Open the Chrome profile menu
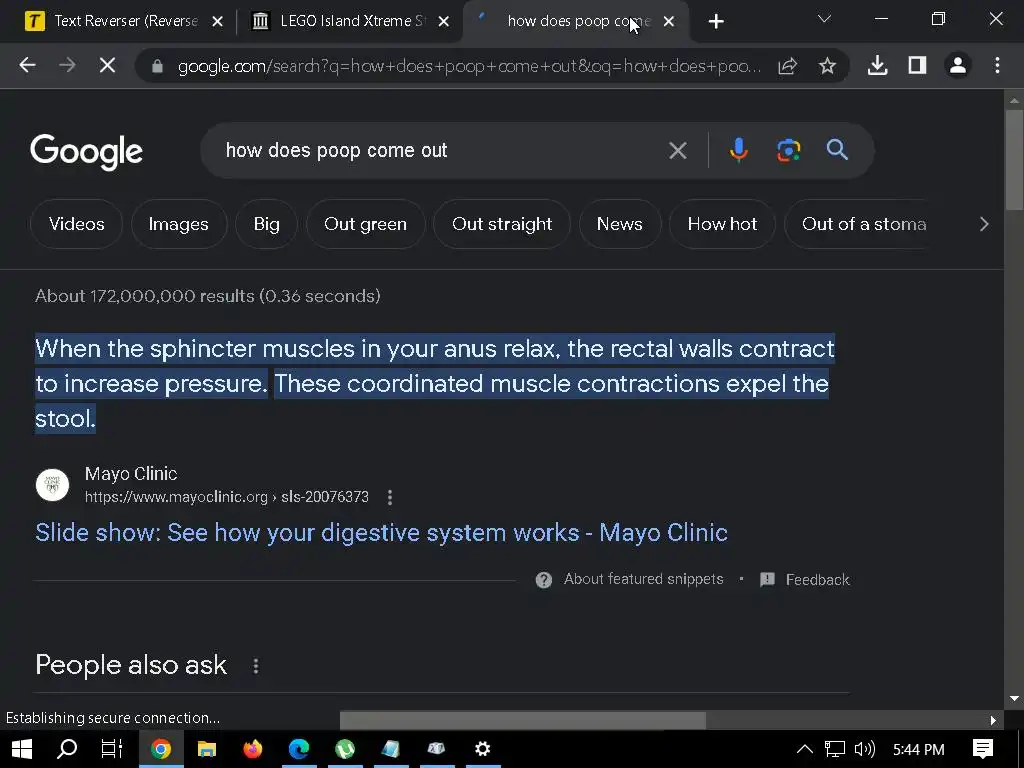 click(x=957, y=65)
